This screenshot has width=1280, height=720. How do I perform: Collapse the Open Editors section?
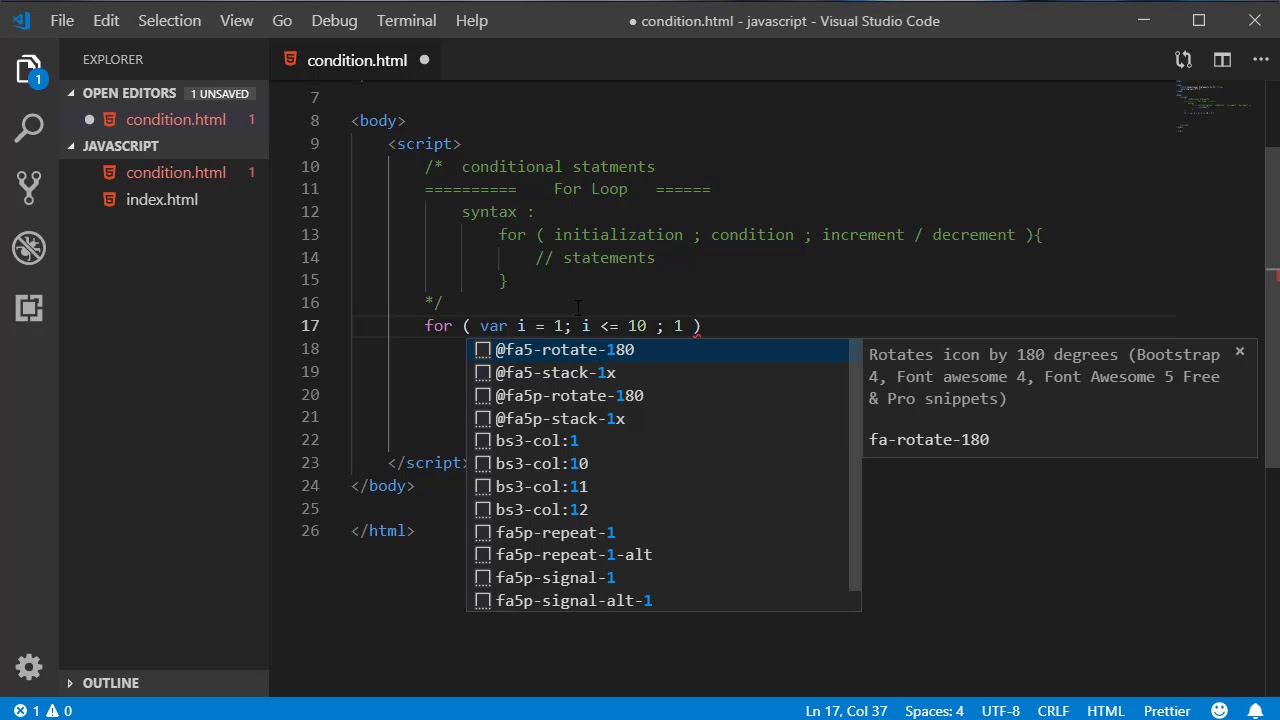(x=71, y=93)
